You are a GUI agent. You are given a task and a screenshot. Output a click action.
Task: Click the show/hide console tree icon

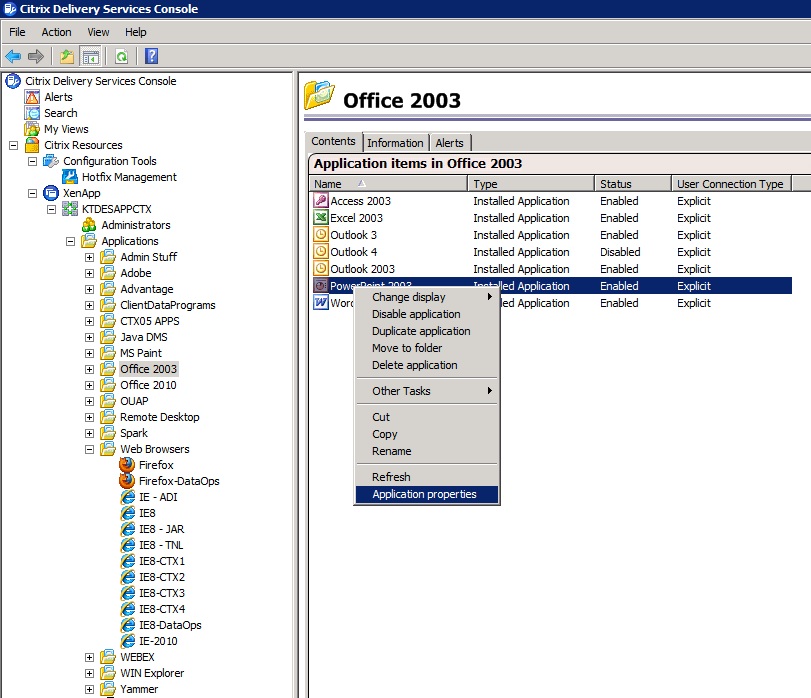(90, 57)
